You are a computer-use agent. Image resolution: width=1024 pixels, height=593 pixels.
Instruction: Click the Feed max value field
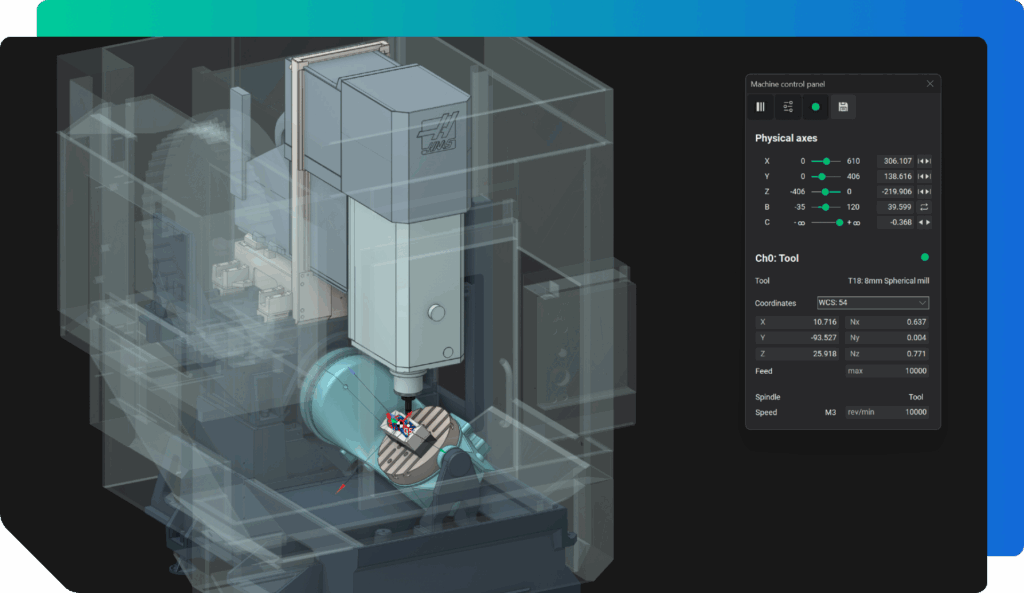(887, 371)
